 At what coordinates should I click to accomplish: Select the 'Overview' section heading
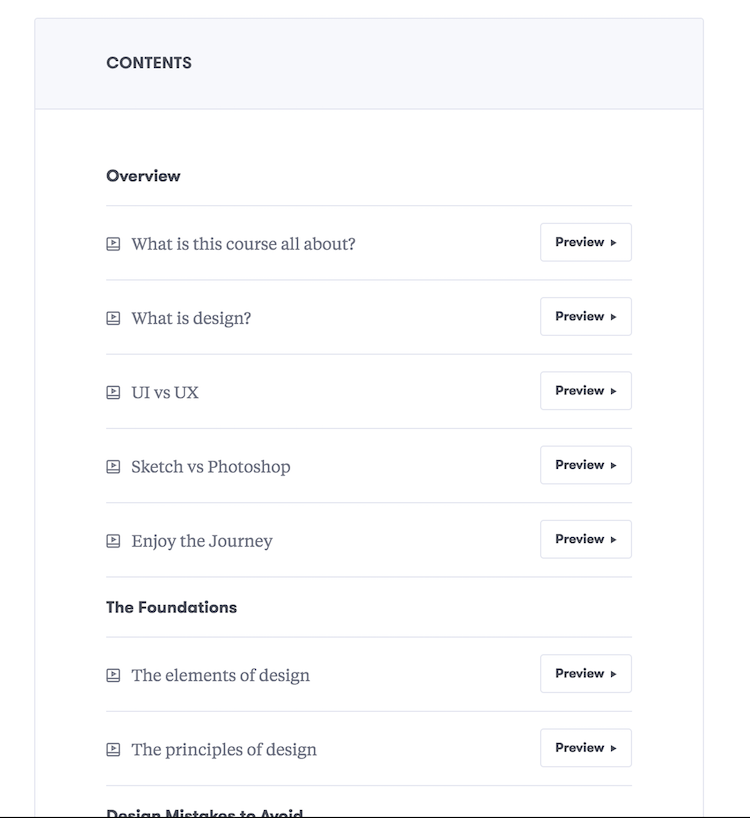coord(143,176)
